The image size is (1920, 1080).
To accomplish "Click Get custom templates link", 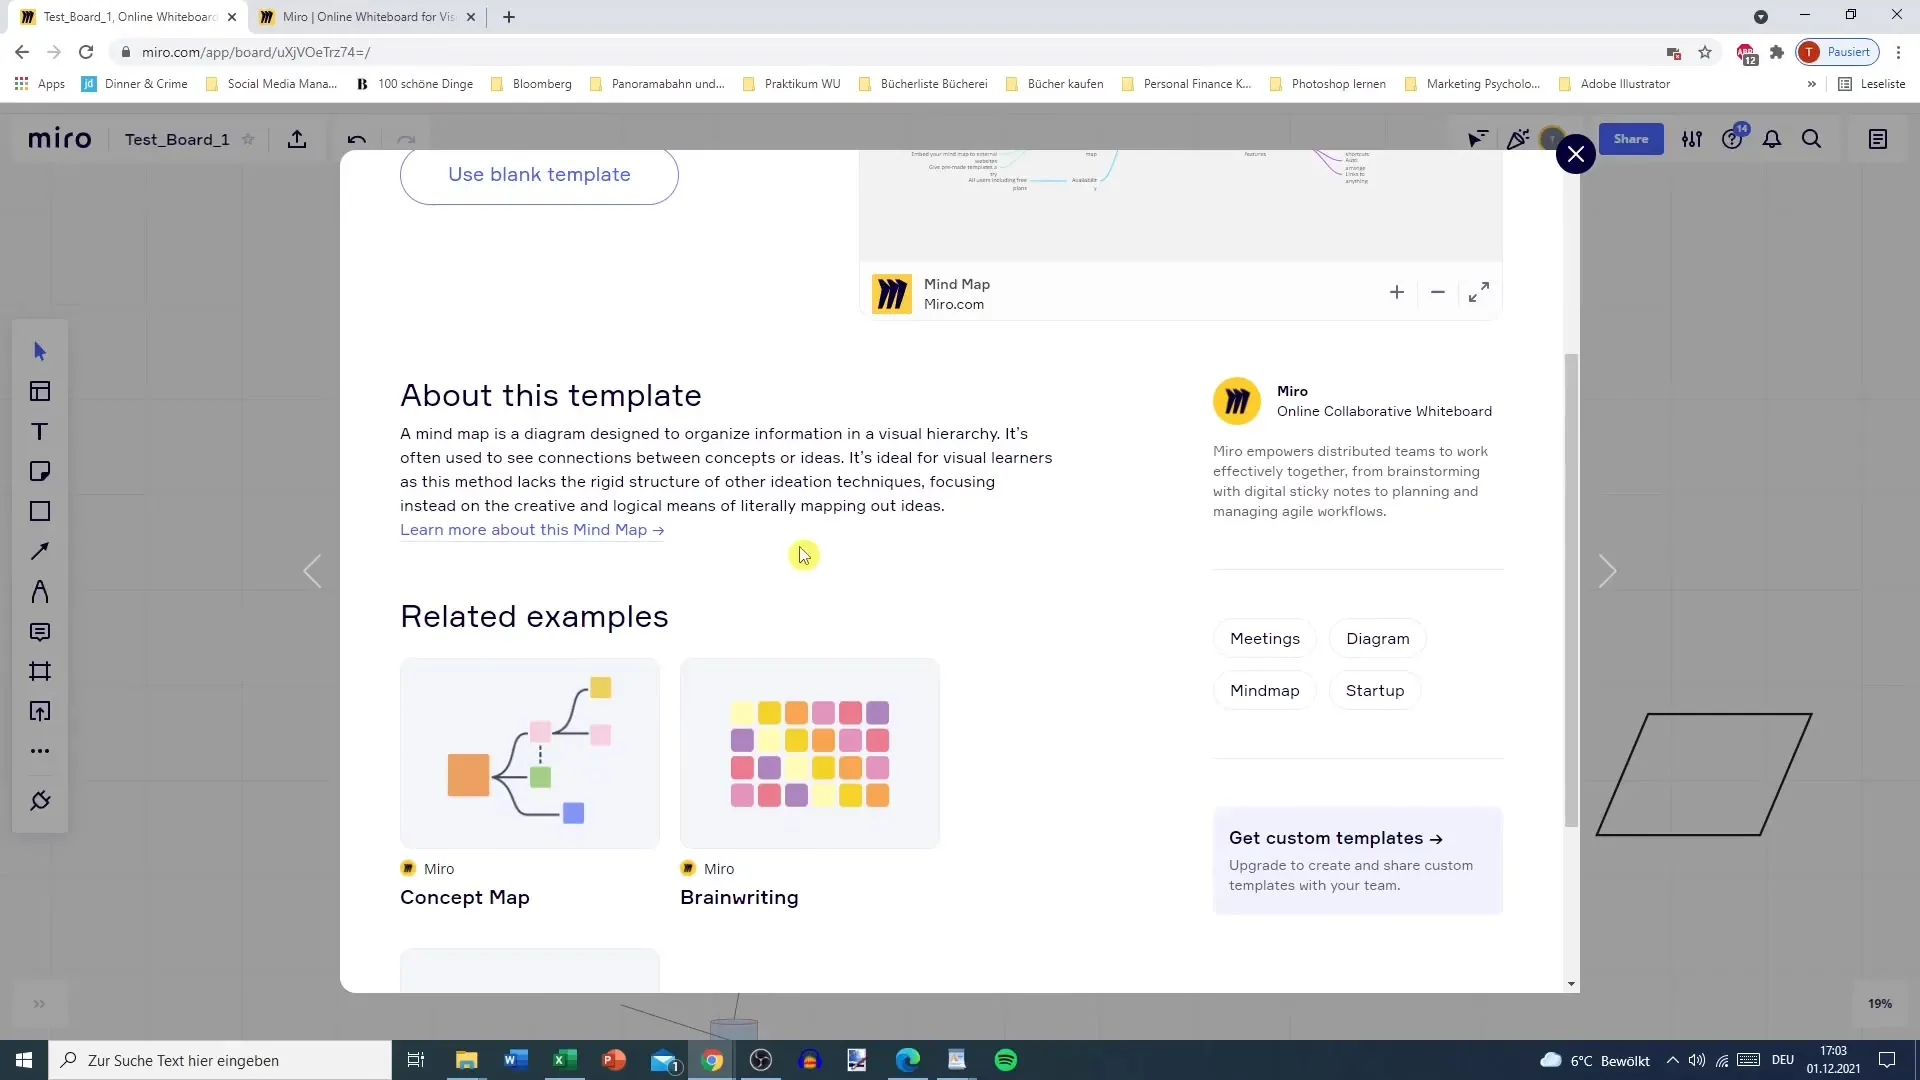I will coord(1336,838).
